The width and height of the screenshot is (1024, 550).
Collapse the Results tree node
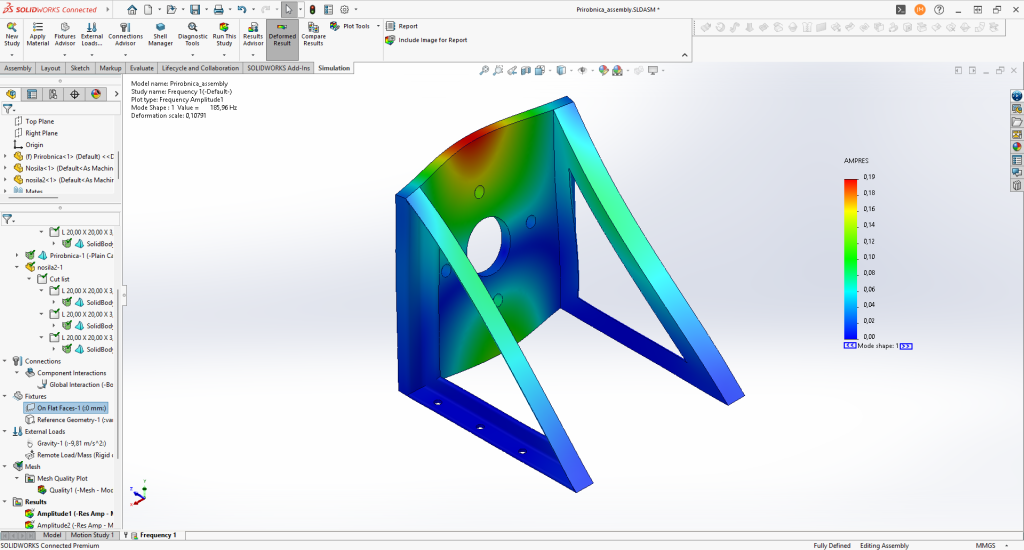pyautogui.click(x=5, y=502)
